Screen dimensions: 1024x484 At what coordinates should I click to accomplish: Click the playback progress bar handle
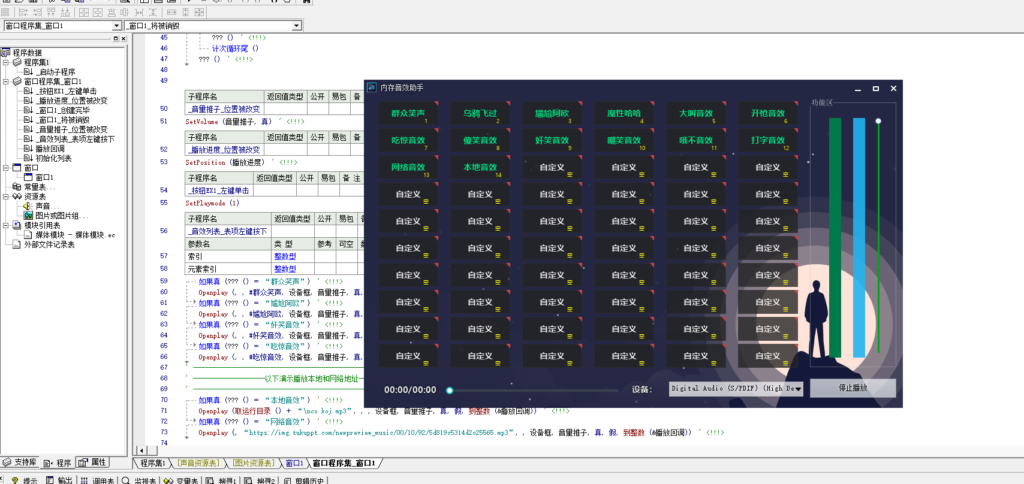(x=450, y=389)
